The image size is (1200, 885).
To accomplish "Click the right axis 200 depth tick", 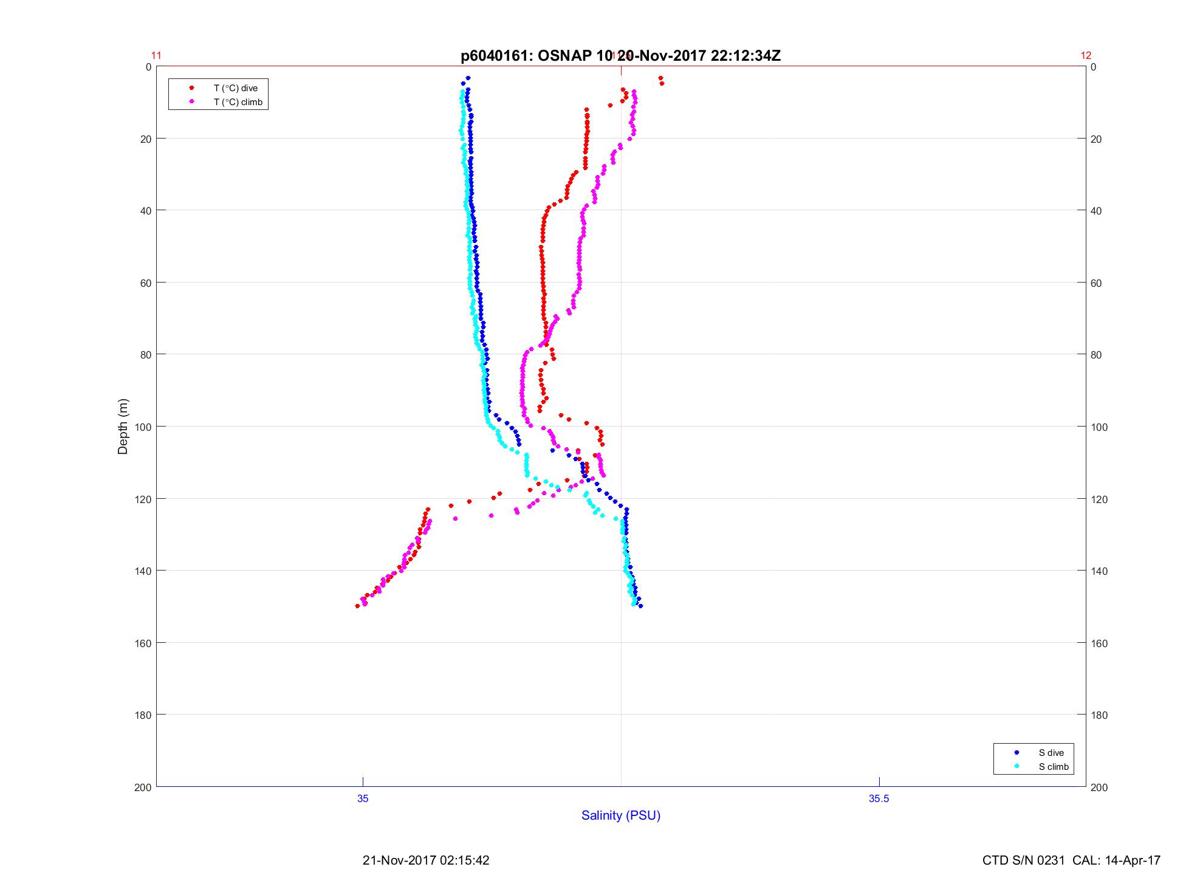I will pos(1100,787).
